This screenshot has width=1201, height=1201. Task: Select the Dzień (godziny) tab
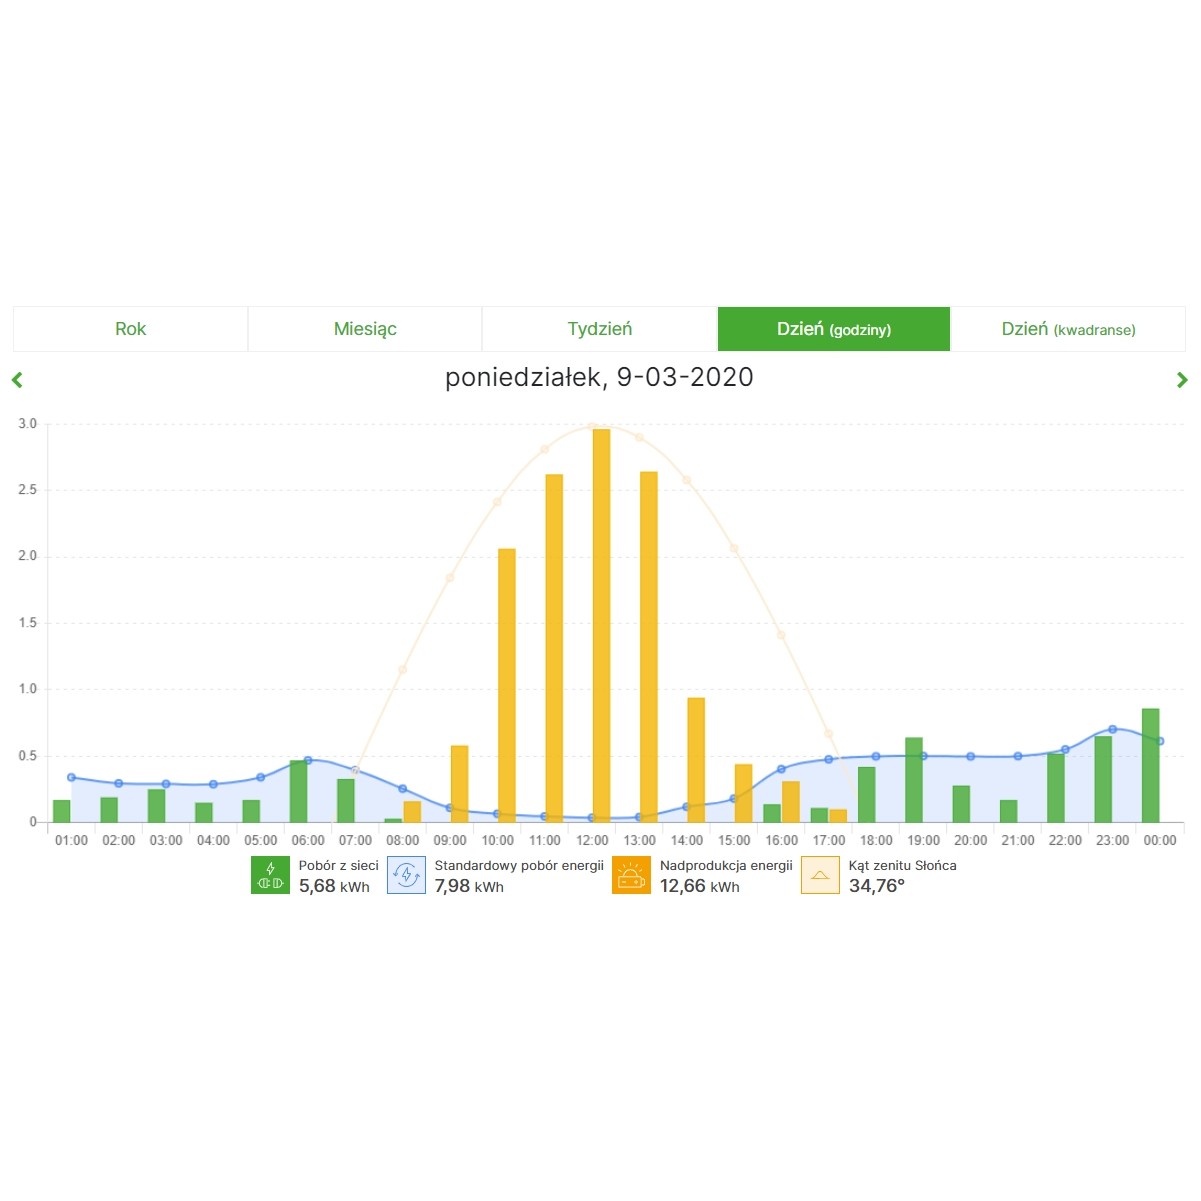(x=834, y=329)
